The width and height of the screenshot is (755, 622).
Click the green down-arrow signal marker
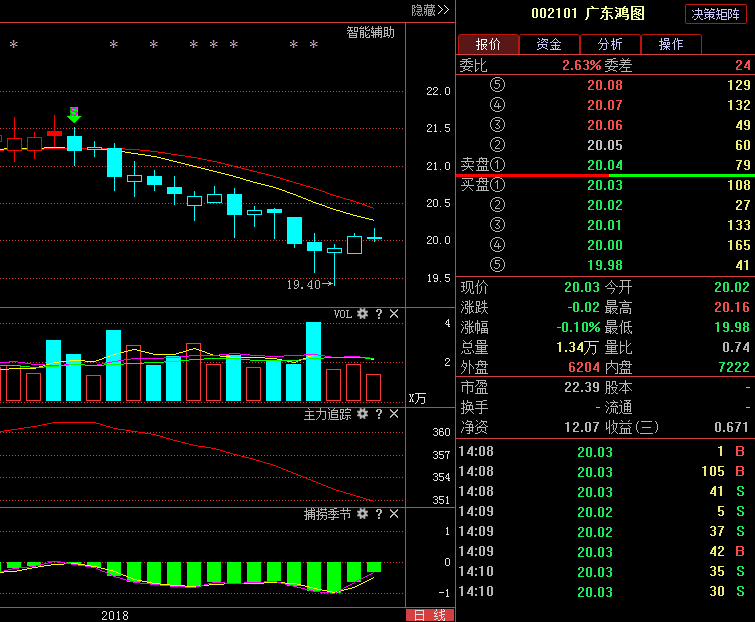click(74, 115)
